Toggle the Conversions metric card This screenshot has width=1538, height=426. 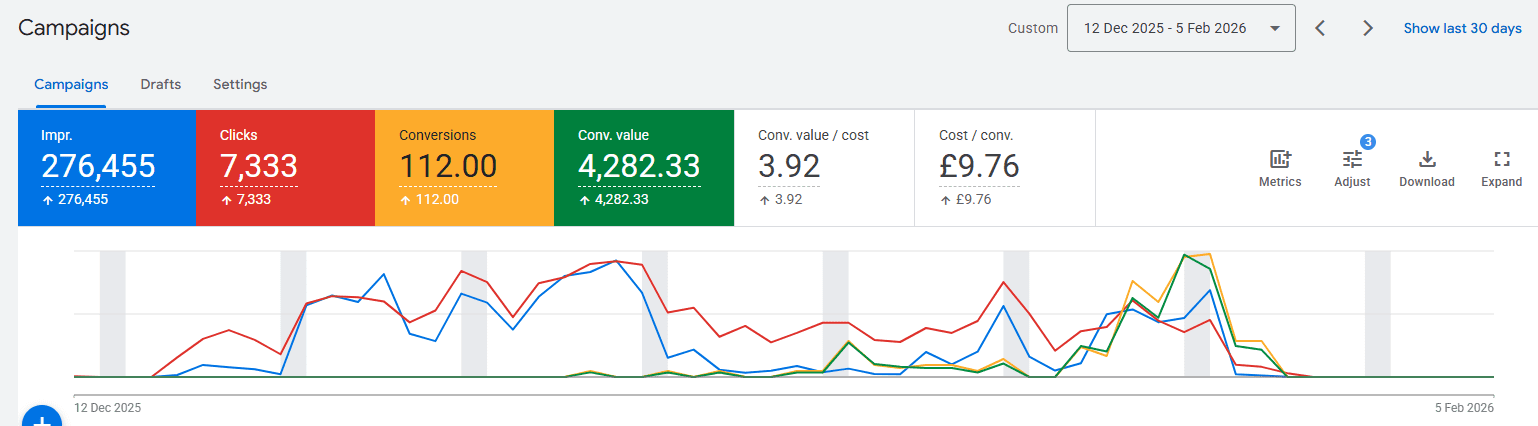click(463, 168)
